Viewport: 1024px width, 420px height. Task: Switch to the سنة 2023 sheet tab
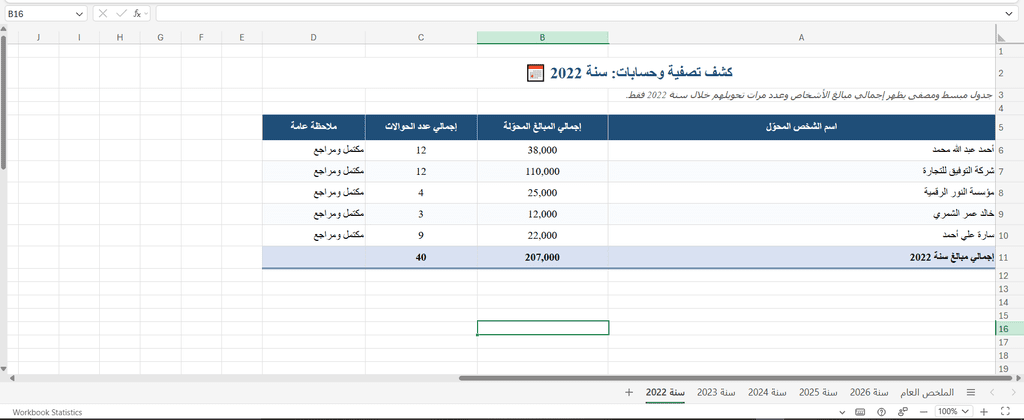(x=716, y=392)
